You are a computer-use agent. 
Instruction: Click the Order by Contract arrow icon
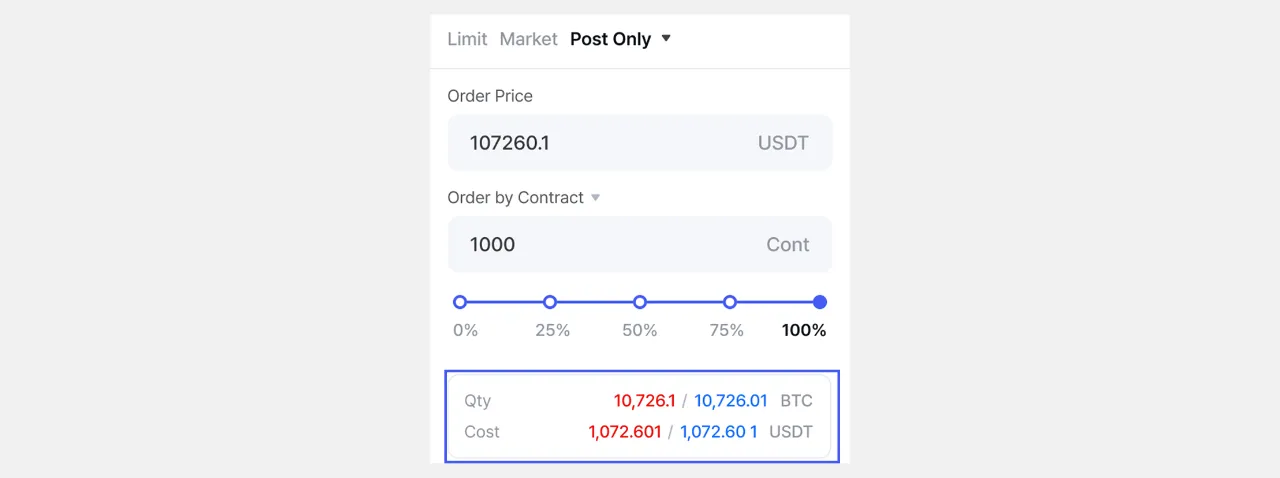tap(596, 197)
